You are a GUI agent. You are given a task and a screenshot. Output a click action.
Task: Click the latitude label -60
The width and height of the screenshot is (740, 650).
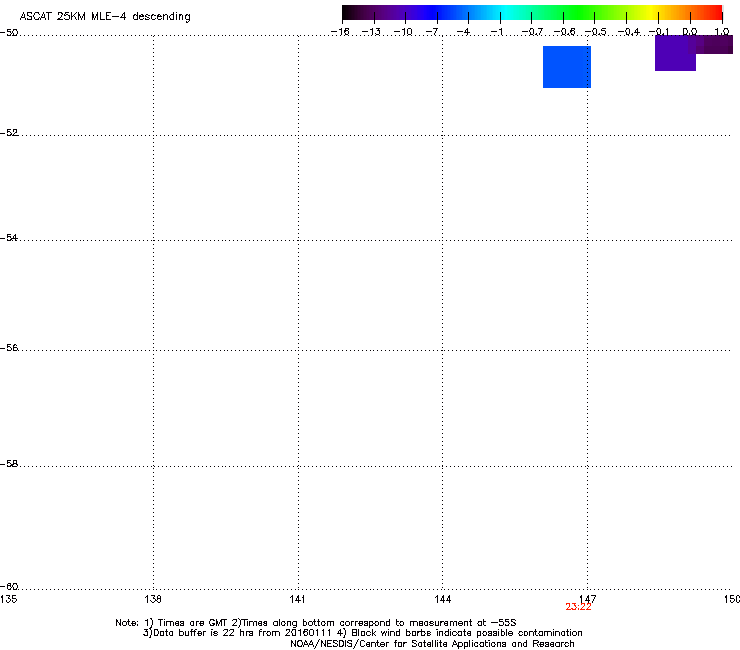click(9, 586)
